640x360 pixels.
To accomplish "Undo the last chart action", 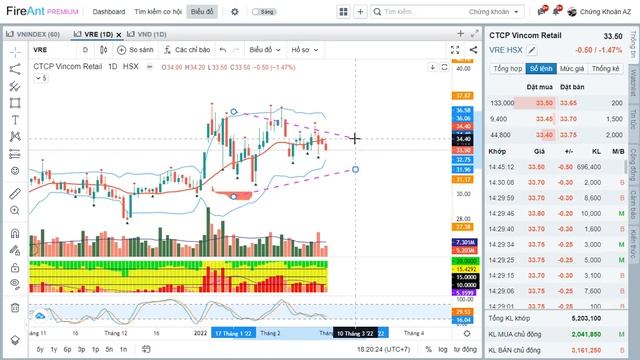I will (223, 50).
